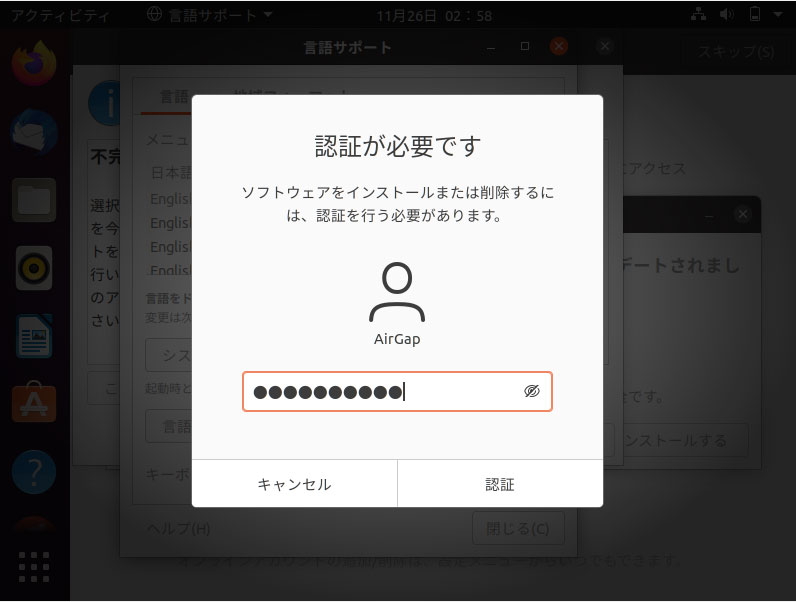
Task: Open Thunderbird mail from the dock
Action: coord(34,132)
